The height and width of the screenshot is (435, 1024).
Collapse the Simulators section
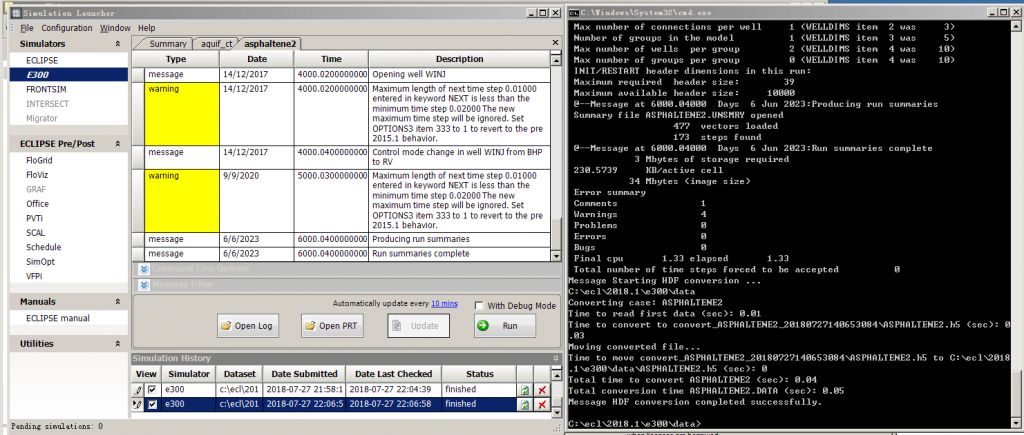(118, 44)
